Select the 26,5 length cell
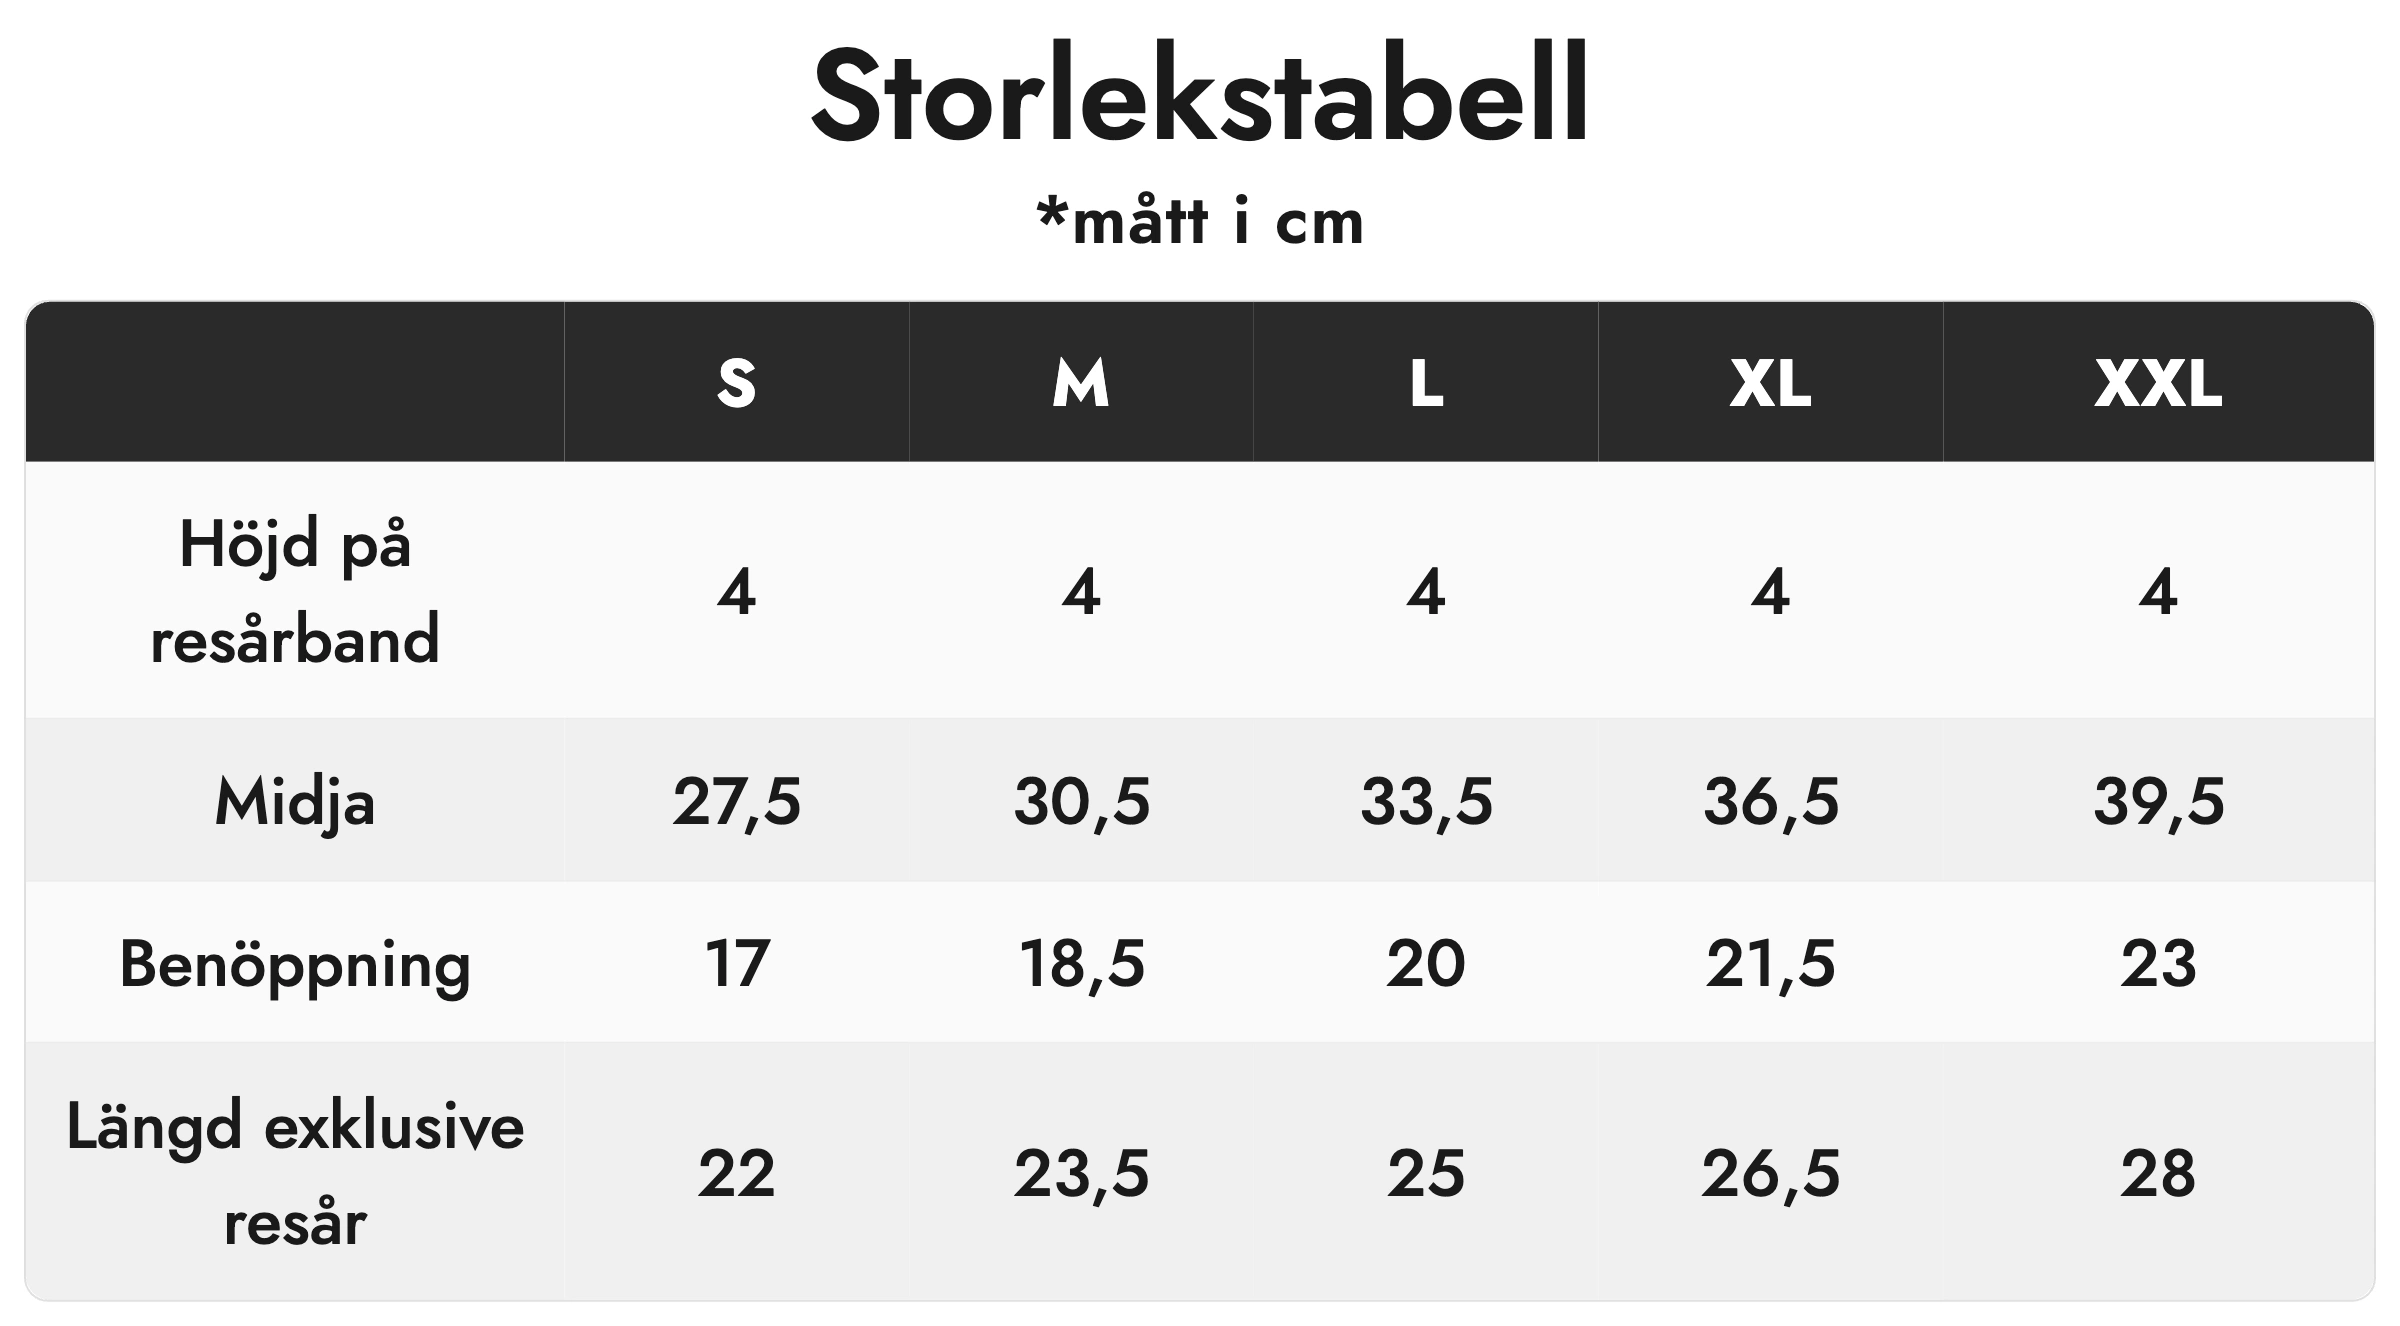Screen dimensions: 2400x1326 point(1770,1173)
